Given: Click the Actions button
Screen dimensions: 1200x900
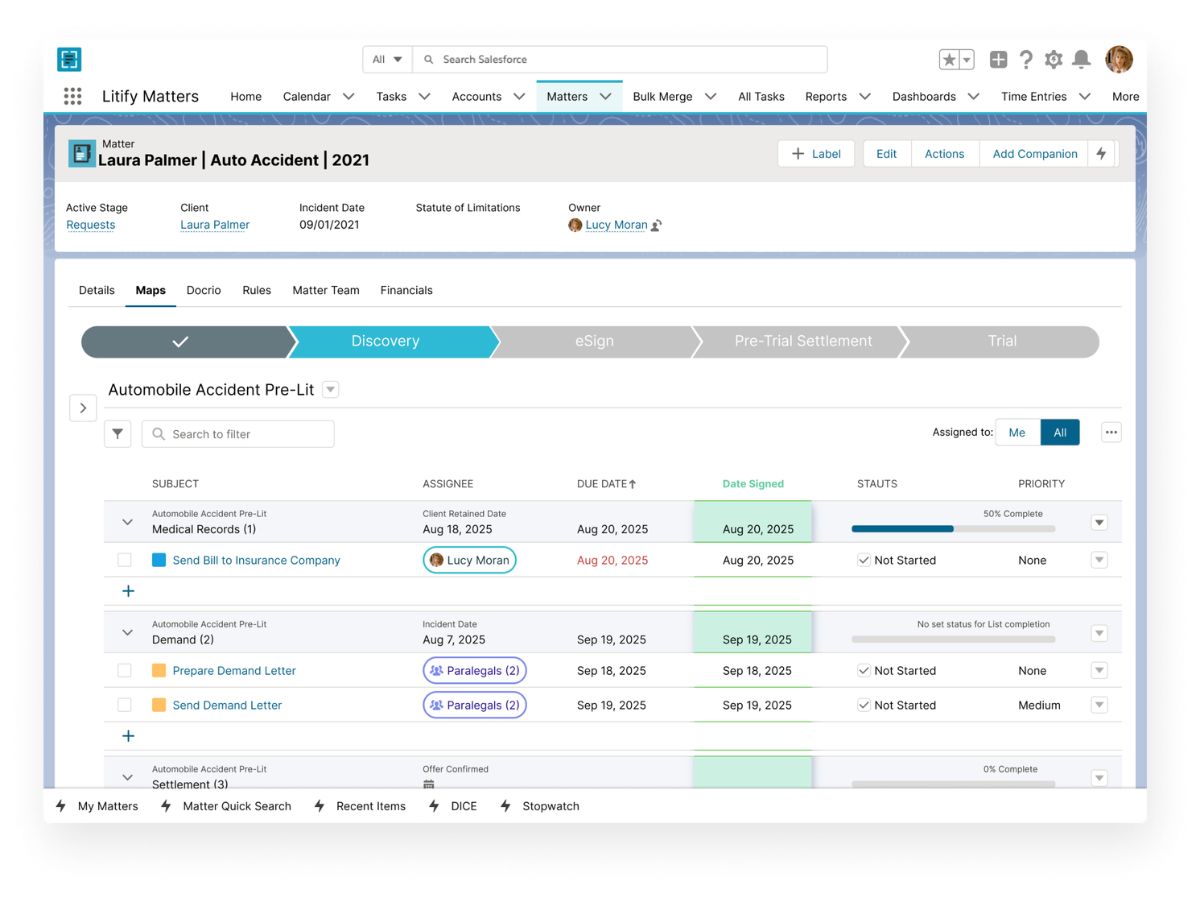Looking at the screenshot, I should (x=944, y=154).
